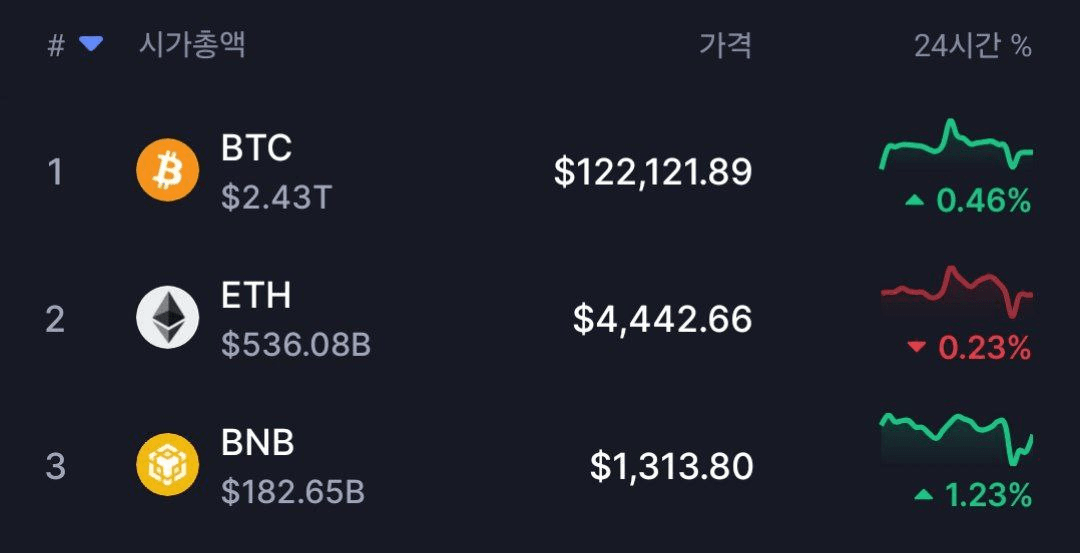Click the green up arrow beside 0.46%
The image size is (1080, 553).
pos(914,201)
